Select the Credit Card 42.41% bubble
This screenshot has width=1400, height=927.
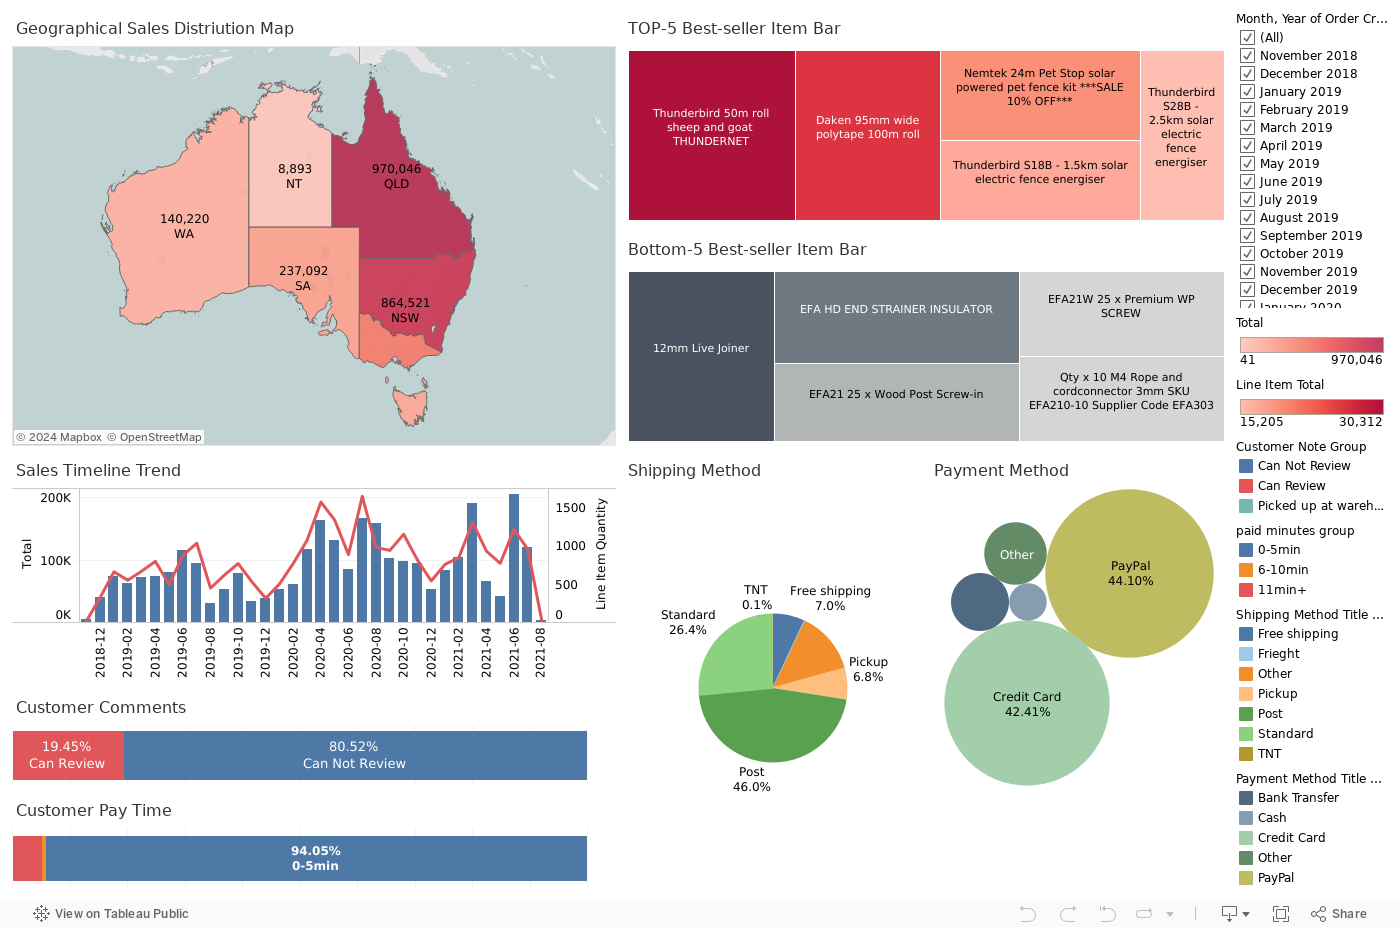click(1027, 703)
